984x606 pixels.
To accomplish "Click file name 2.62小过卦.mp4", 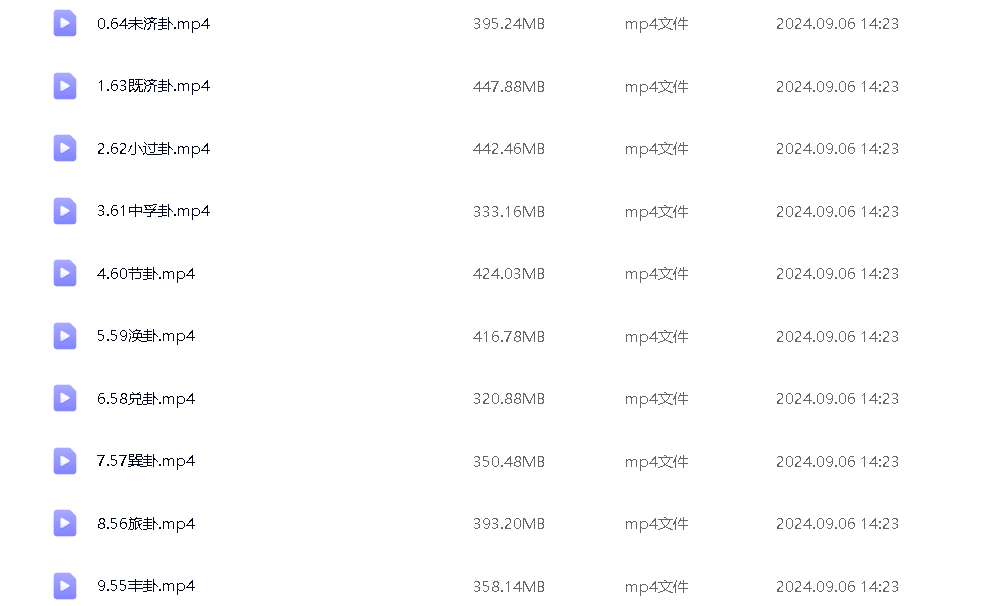I will (153, 149).
